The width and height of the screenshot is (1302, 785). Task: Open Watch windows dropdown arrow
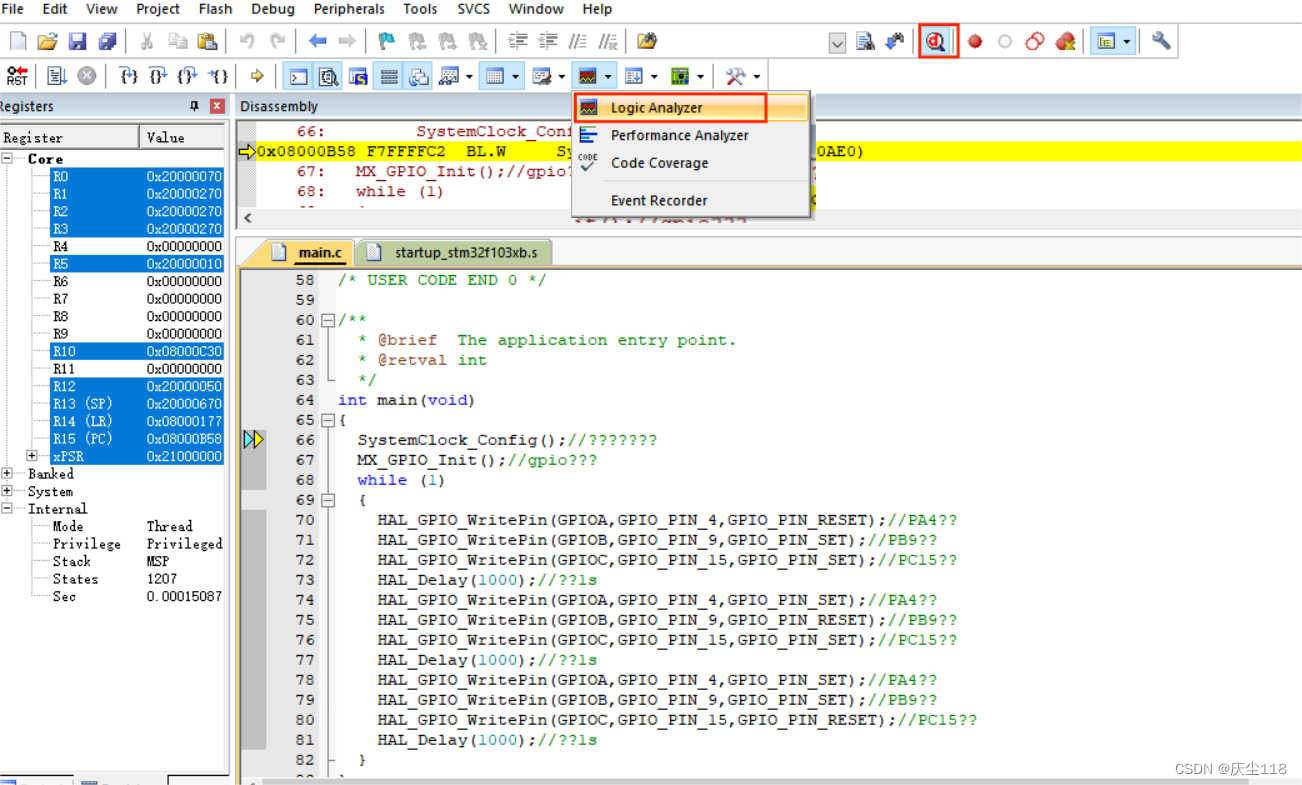point(469,76)
